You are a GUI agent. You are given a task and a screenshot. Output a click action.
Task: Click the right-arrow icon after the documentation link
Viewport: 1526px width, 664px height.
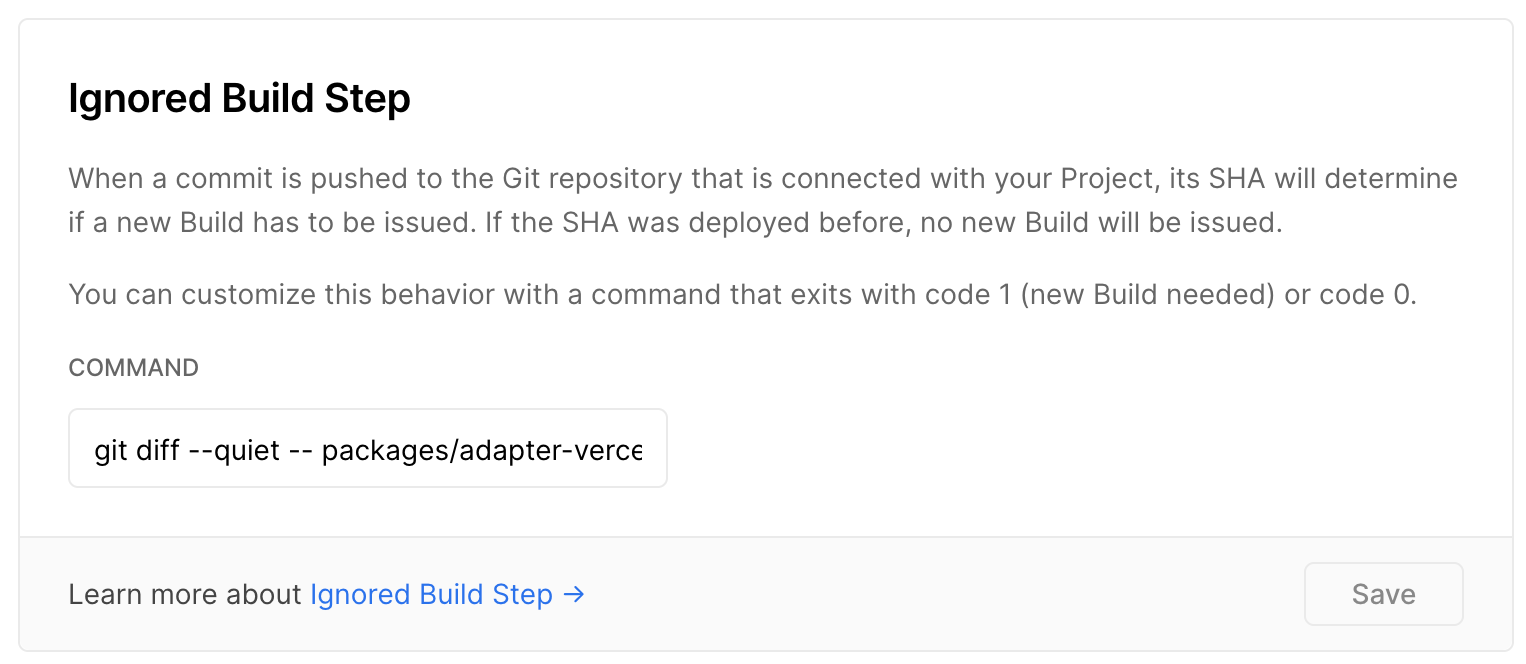[x=575, y=594]
